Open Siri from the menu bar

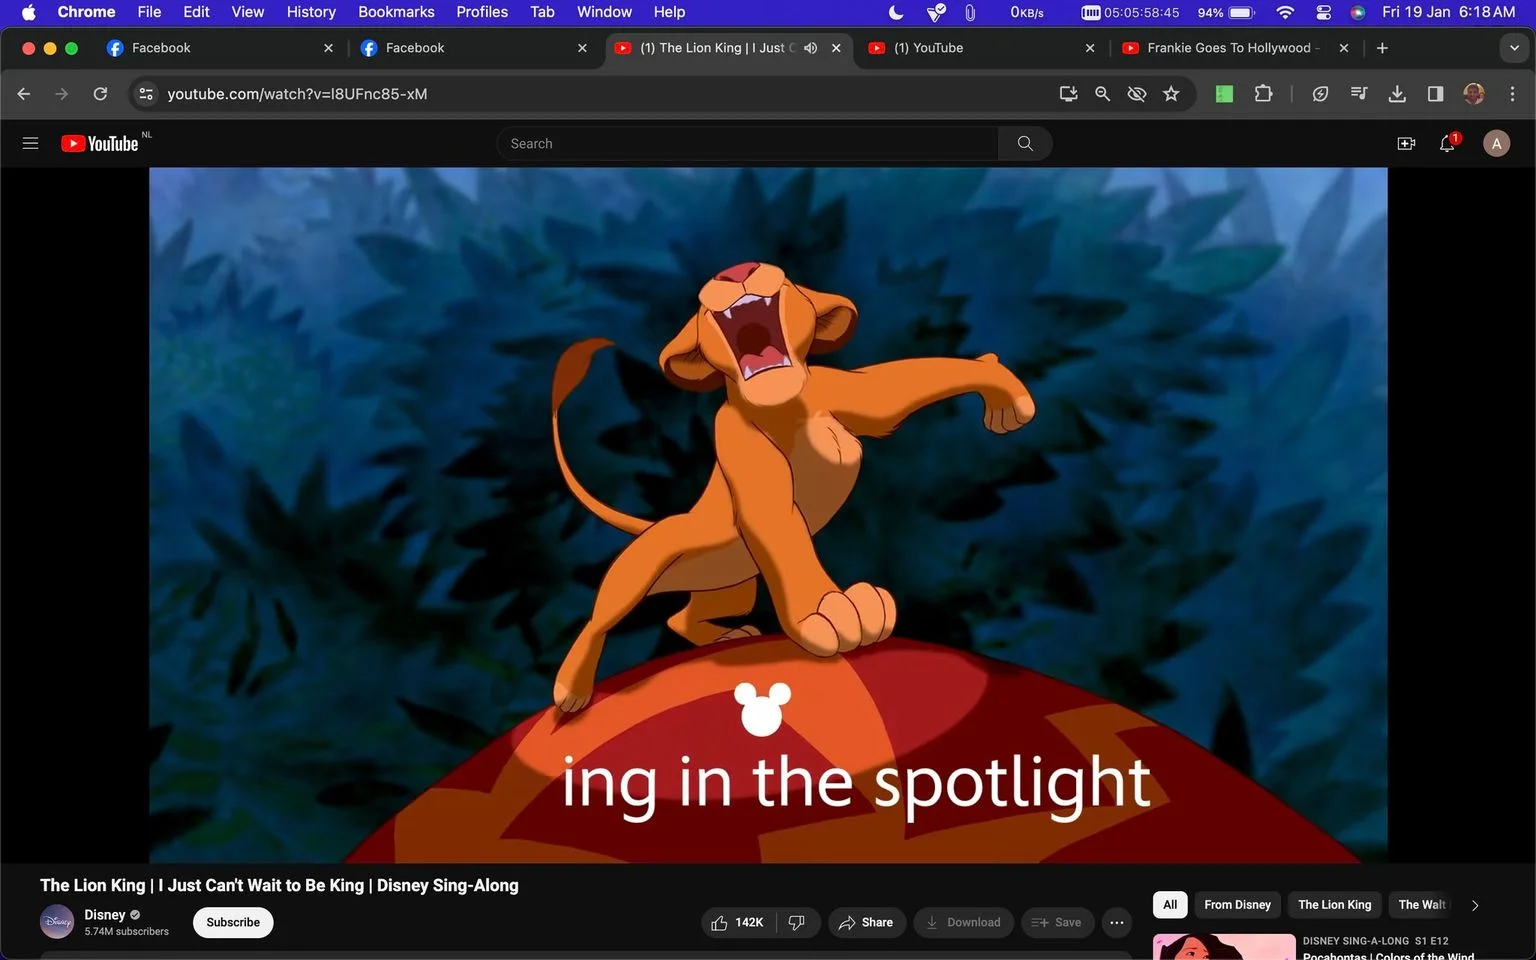1358,12
